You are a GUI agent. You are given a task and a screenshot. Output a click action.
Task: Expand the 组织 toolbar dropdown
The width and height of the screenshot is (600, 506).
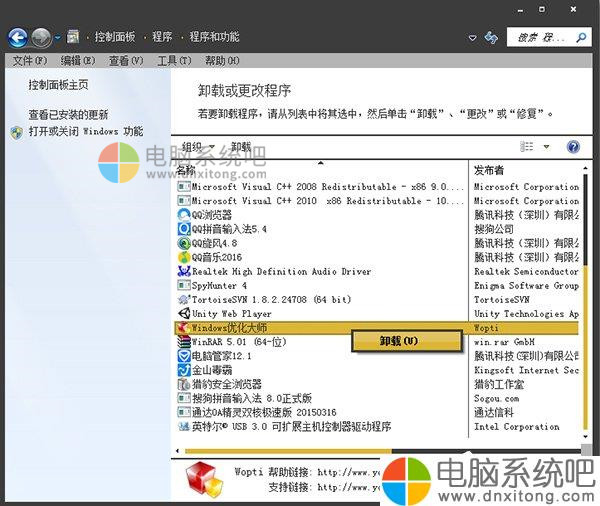tap(198, 147)
